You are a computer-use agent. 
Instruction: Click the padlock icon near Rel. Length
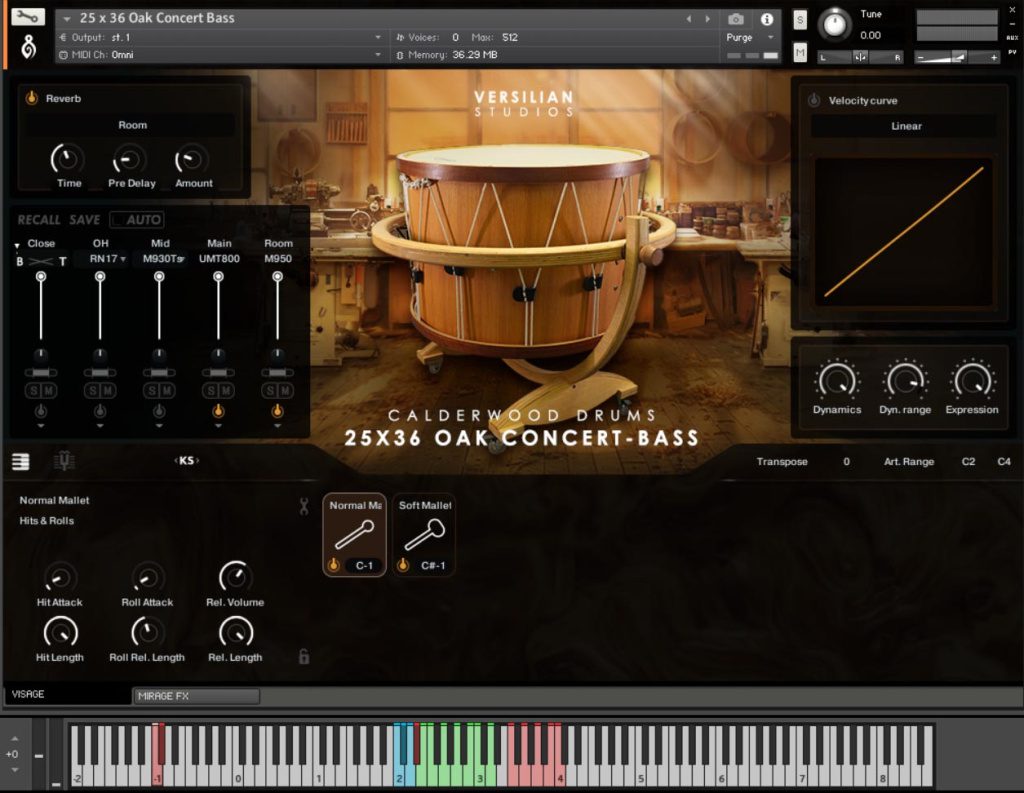point(304,656)
